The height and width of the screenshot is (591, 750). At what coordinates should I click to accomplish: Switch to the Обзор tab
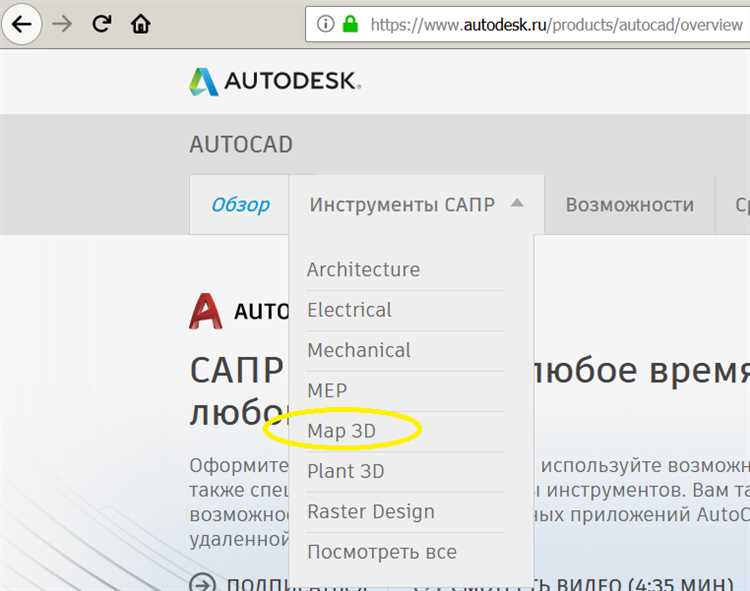(x=240, y=205)
